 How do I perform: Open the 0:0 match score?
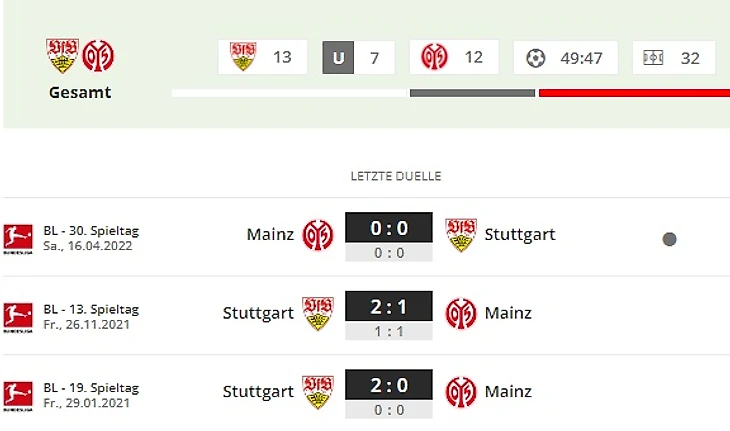tap(389, 229)
